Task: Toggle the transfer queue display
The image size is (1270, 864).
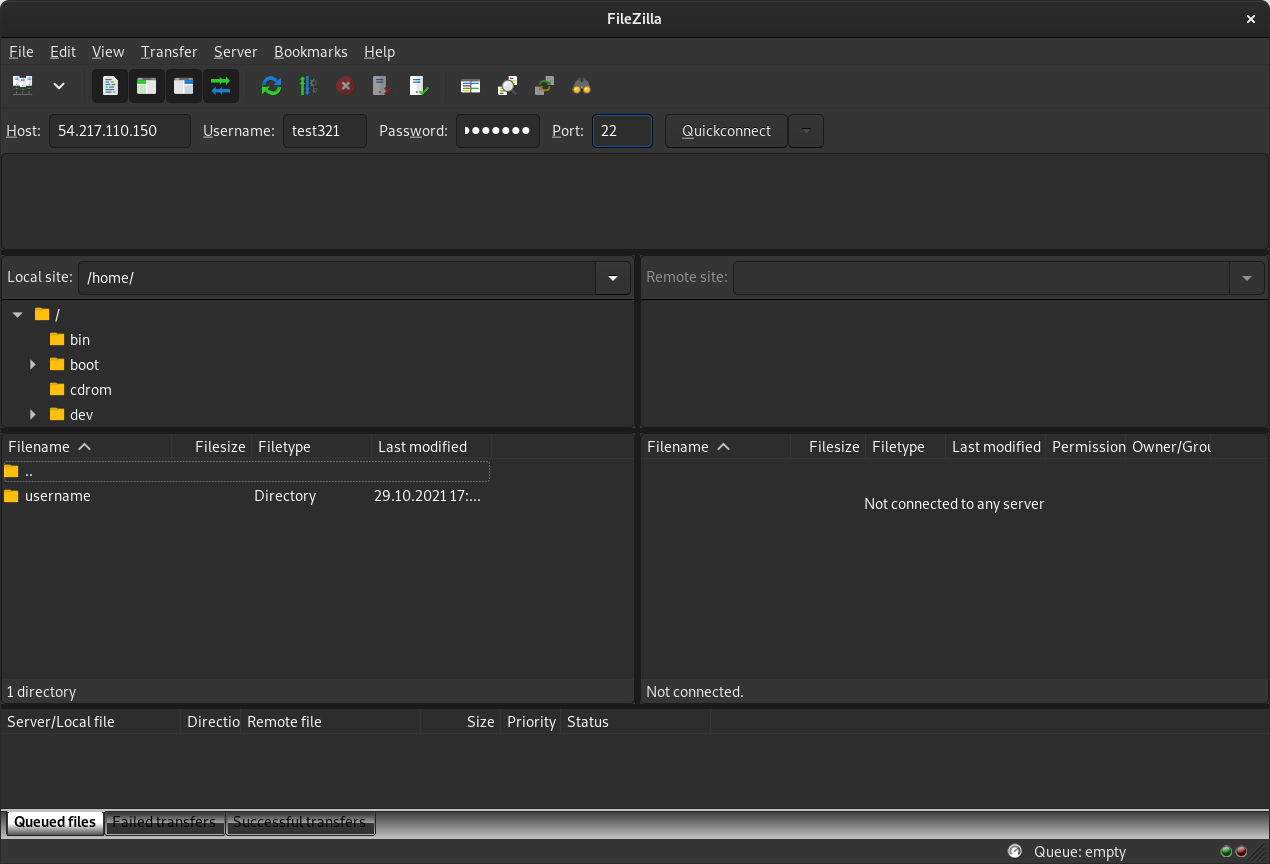Action: (221, 86)
